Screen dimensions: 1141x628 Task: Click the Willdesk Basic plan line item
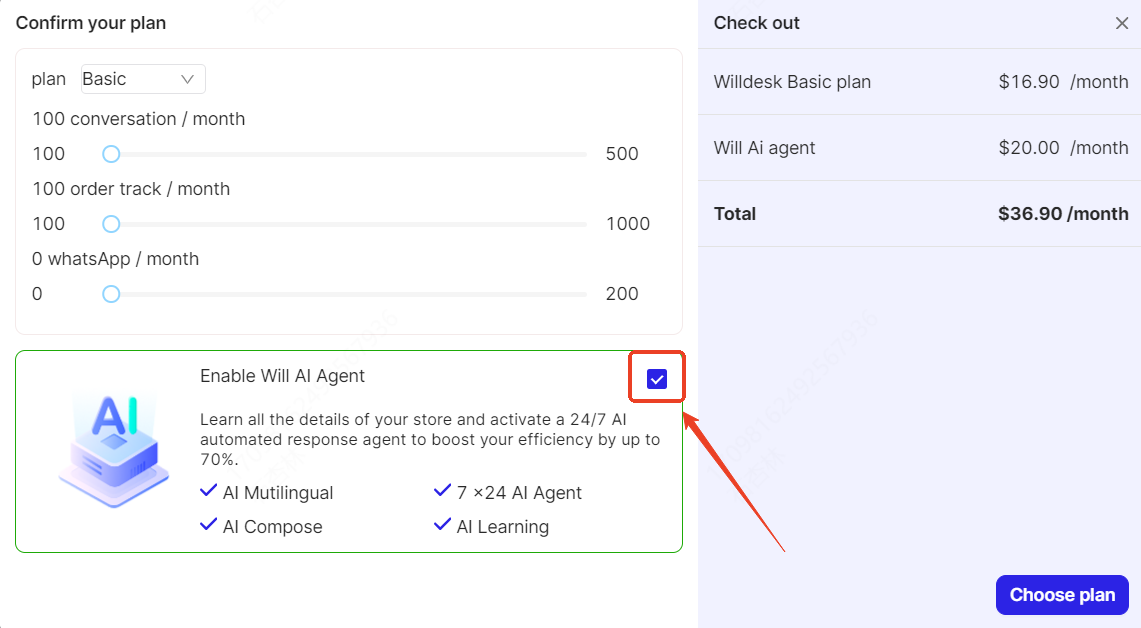(920, 82)
